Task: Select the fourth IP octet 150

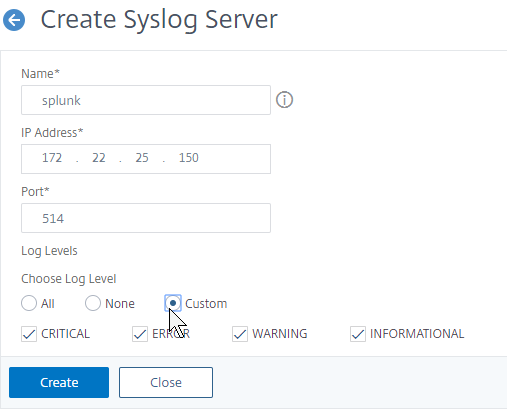Action: point(189,158)
